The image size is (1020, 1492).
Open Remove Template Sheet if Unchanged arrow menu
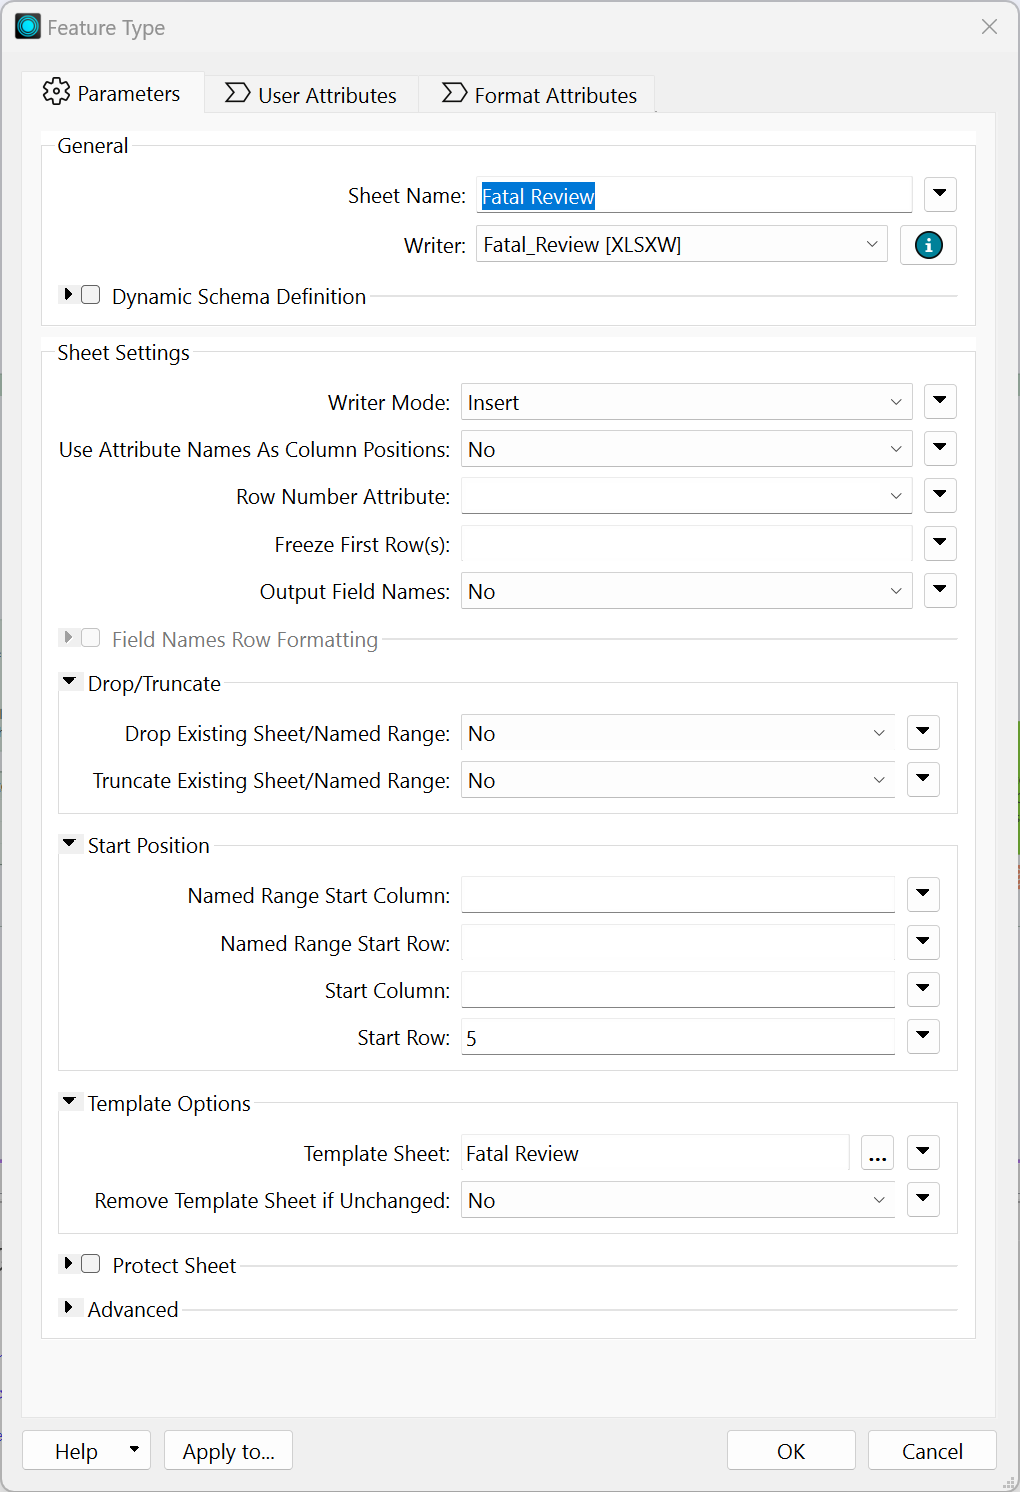pos(923,1199)
